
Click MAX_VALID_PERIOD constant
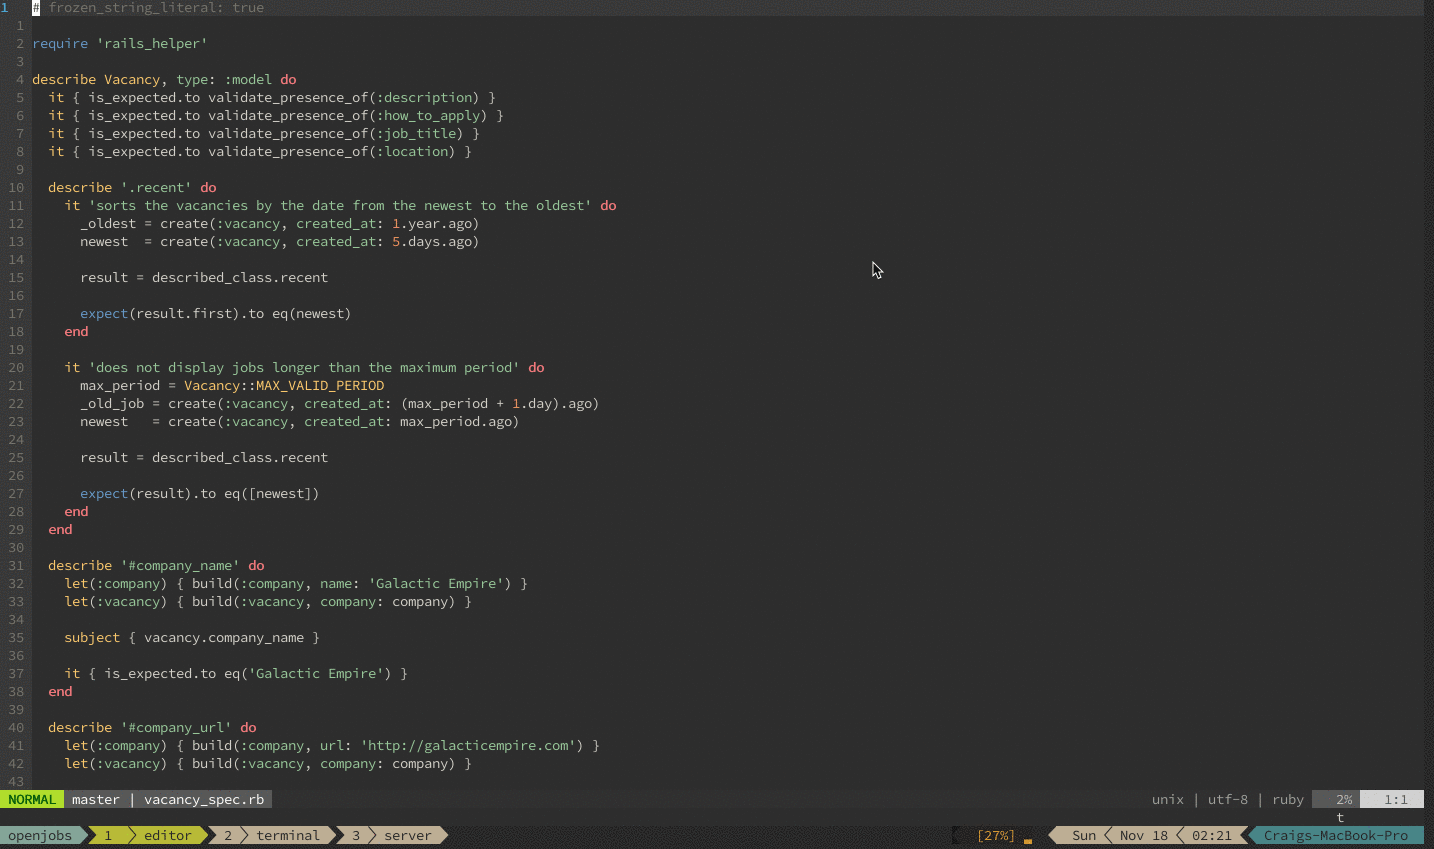pos(320,386)
